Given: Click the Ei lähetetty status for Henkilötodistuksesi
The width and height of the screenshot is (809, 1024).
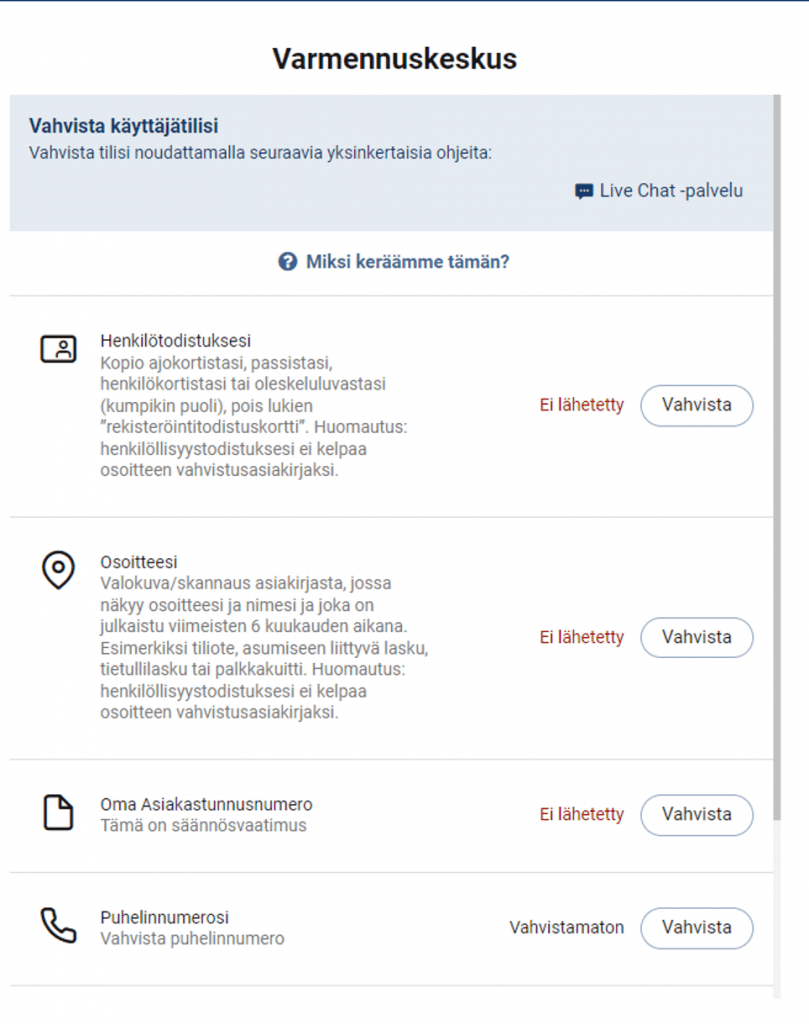Looking at the screenshot, I should pyautogui.click(x=582, y=405).
